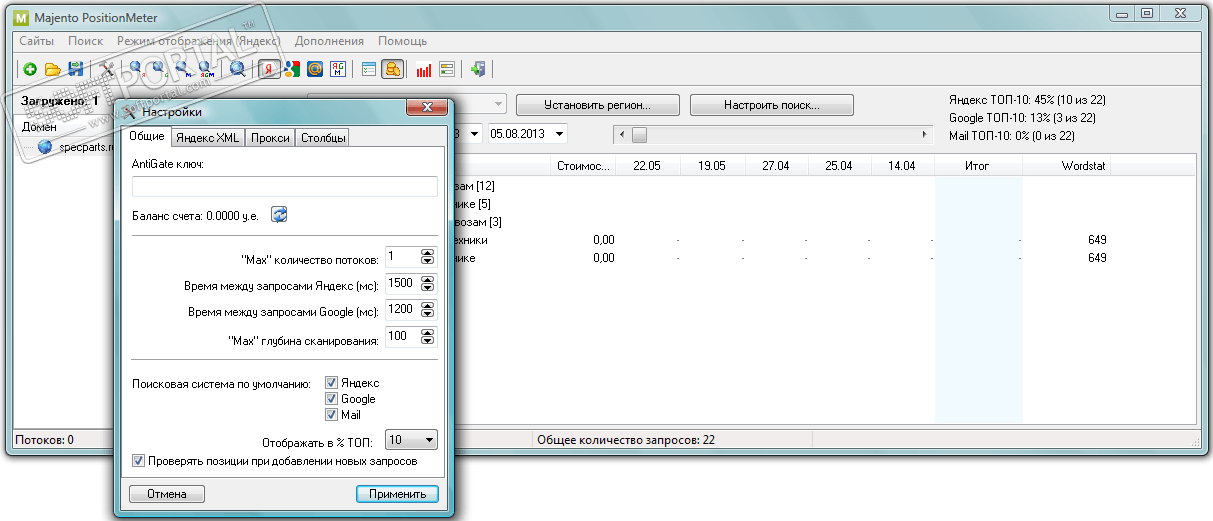Click the checklist window icon in toolbar
Viewport: 1213px width, 521px height.
[x=369, y=69]
